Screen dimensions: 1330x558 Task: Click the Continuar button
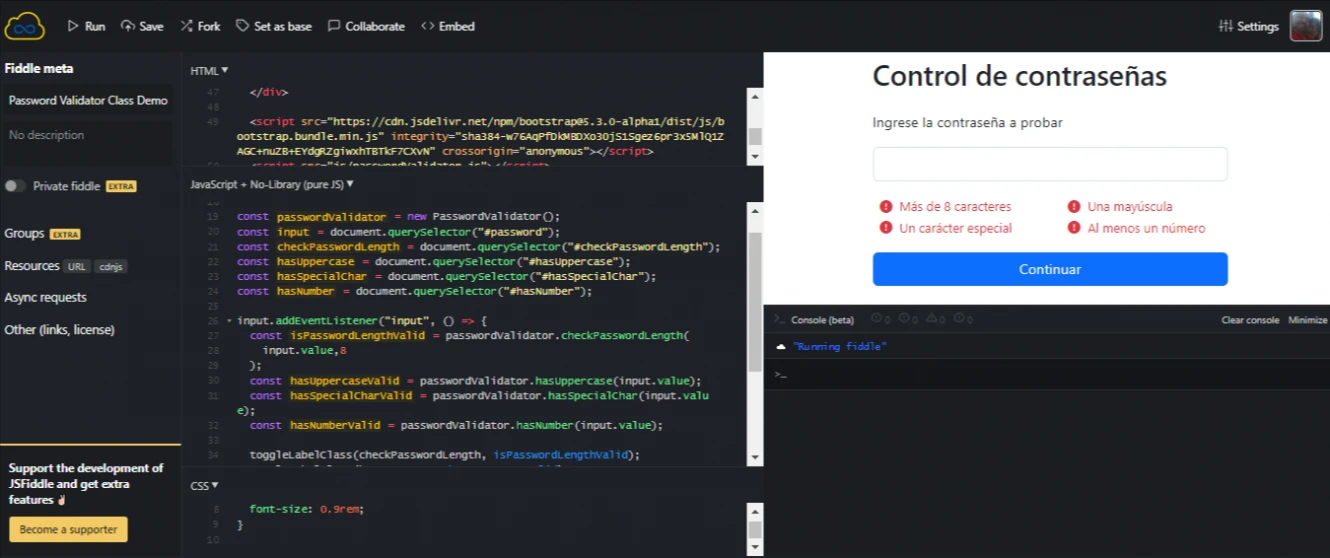[1050, 269]
